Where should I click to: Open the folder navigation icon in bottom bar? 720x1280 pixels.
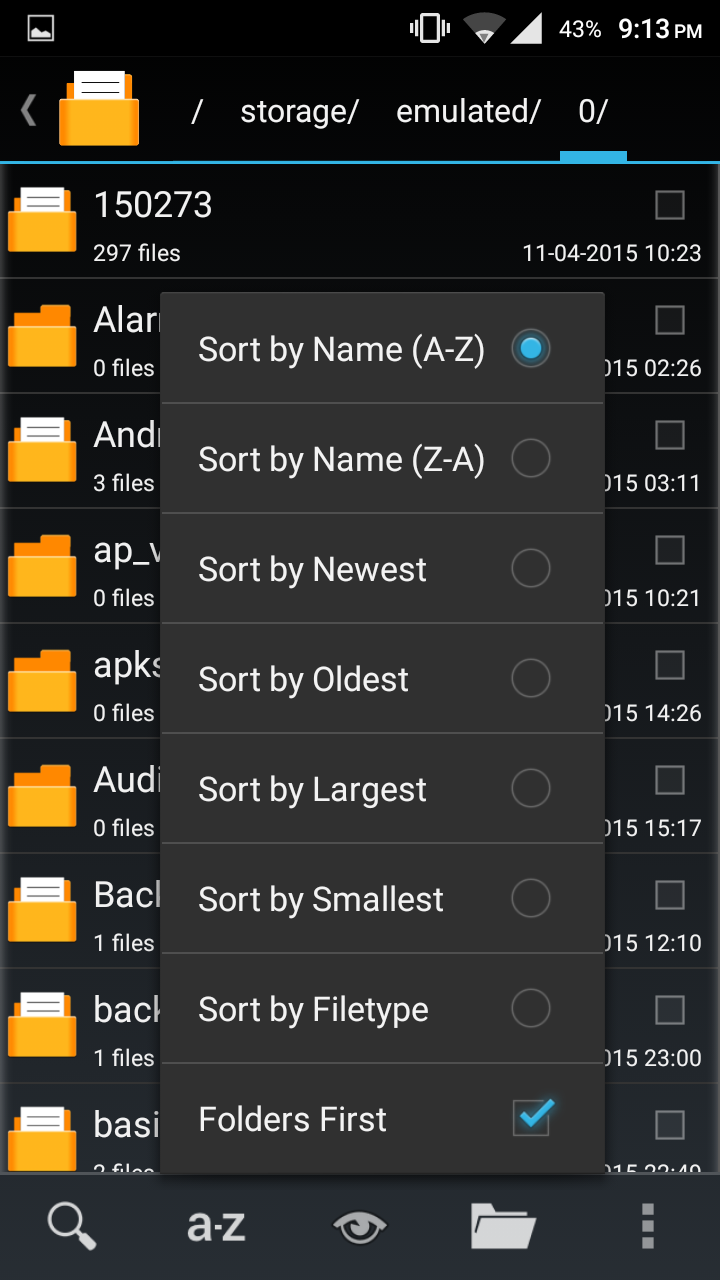(504, 1224)
